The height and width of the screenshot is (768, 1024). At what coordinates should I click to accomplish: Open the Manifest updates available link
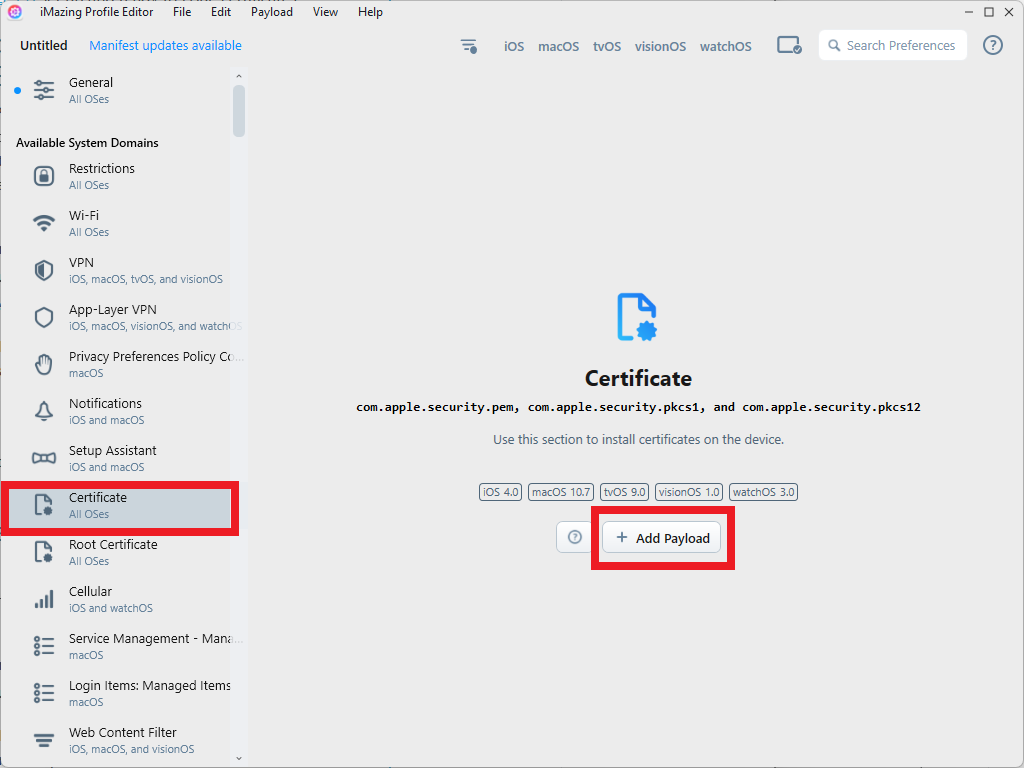point(165,45)
